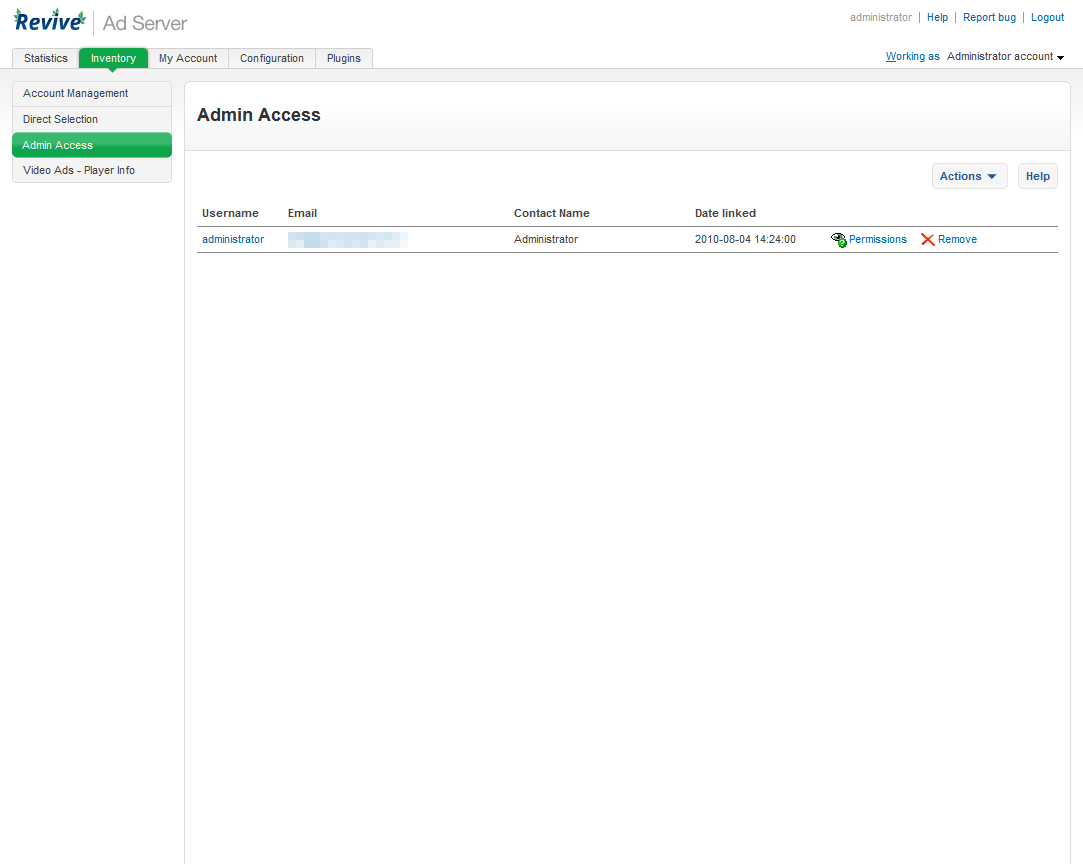Image resolution: width=1083 pixels, height=864 pixels.
Task: Switch to the Plugins tab
Action: click(x=343, y=58)
